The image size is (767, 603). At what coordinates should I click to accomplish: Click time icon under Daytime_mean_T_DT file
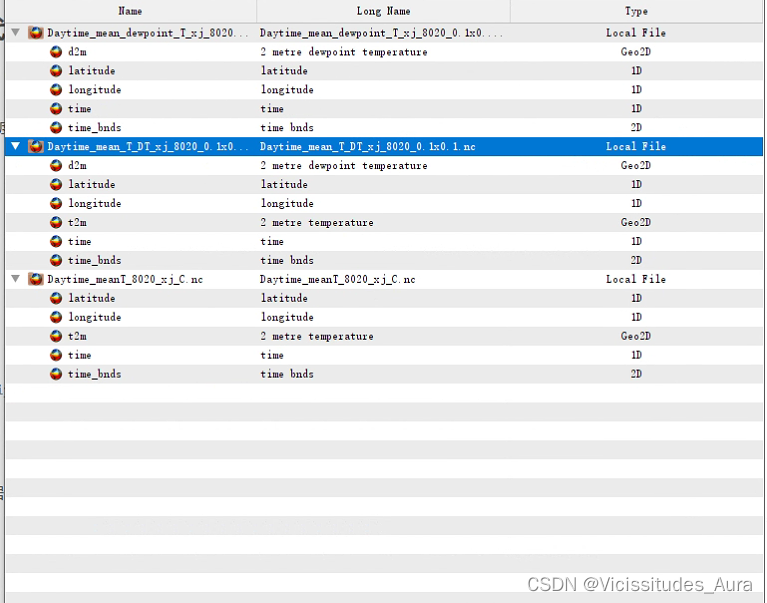[x=56, y=241]
